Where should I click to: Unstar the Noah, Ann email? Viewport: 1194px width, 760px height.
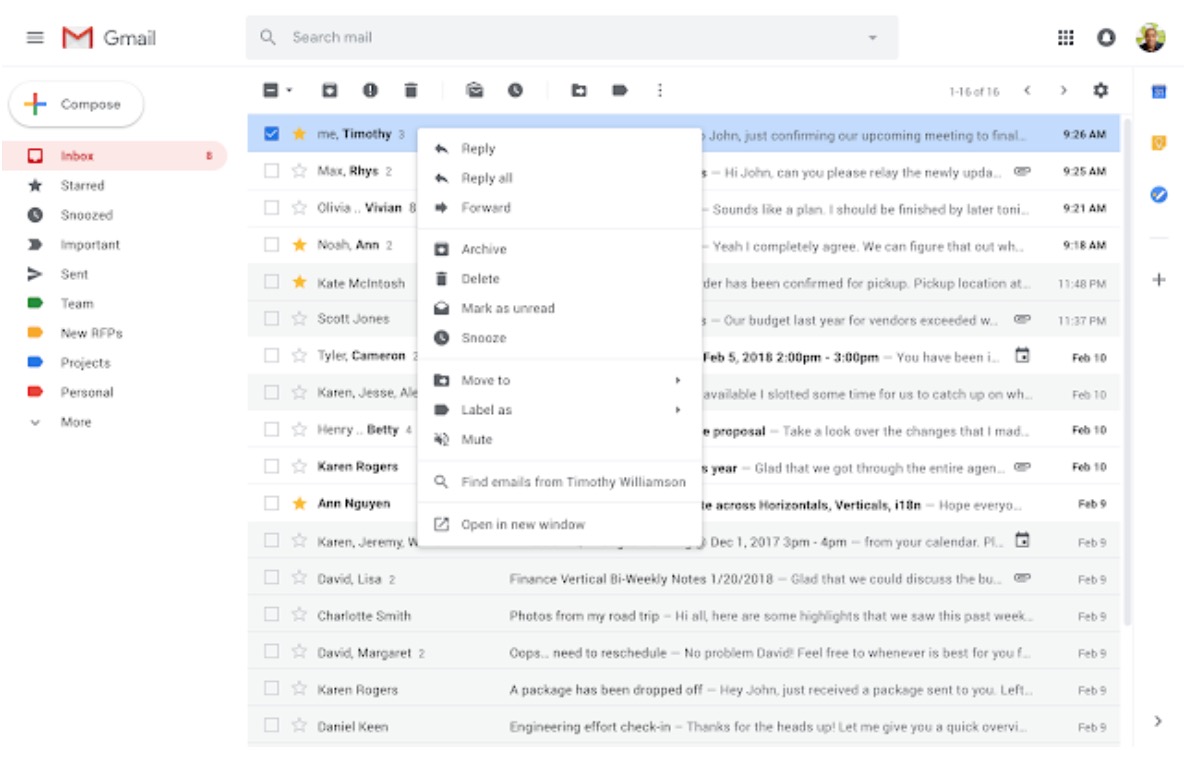tap(299, 244)
